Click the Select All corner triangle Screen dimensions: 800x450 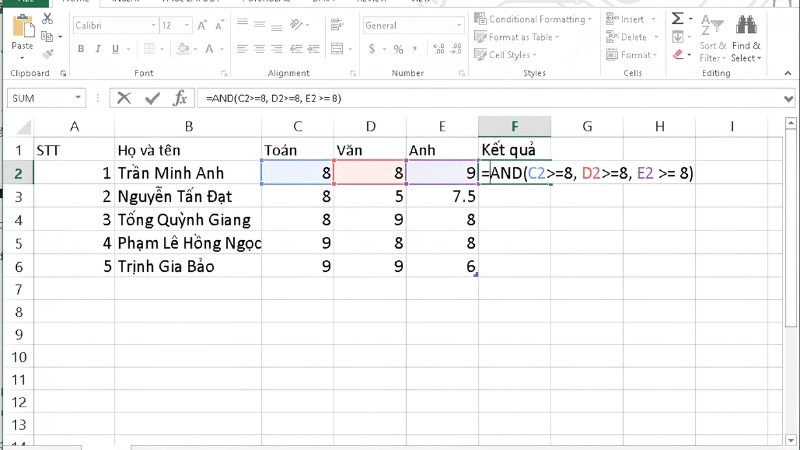tap(22, 126)
